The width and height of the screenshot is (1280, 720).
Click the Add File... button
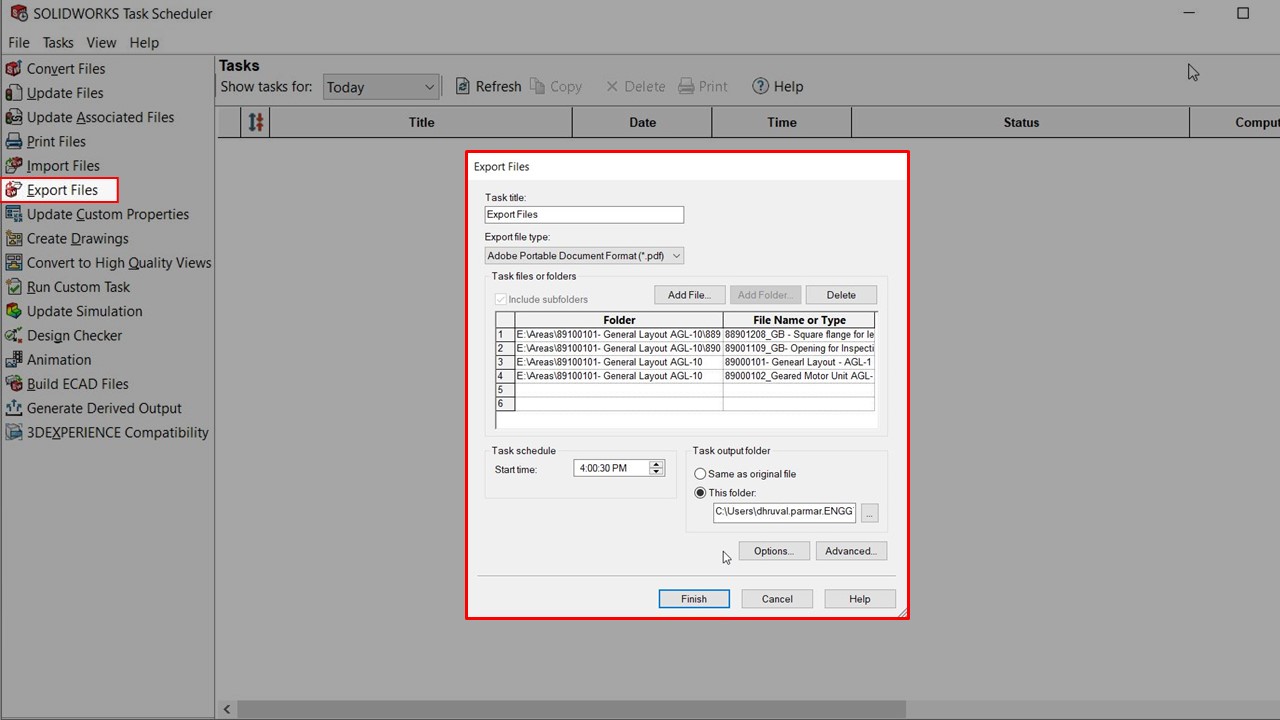689,295
